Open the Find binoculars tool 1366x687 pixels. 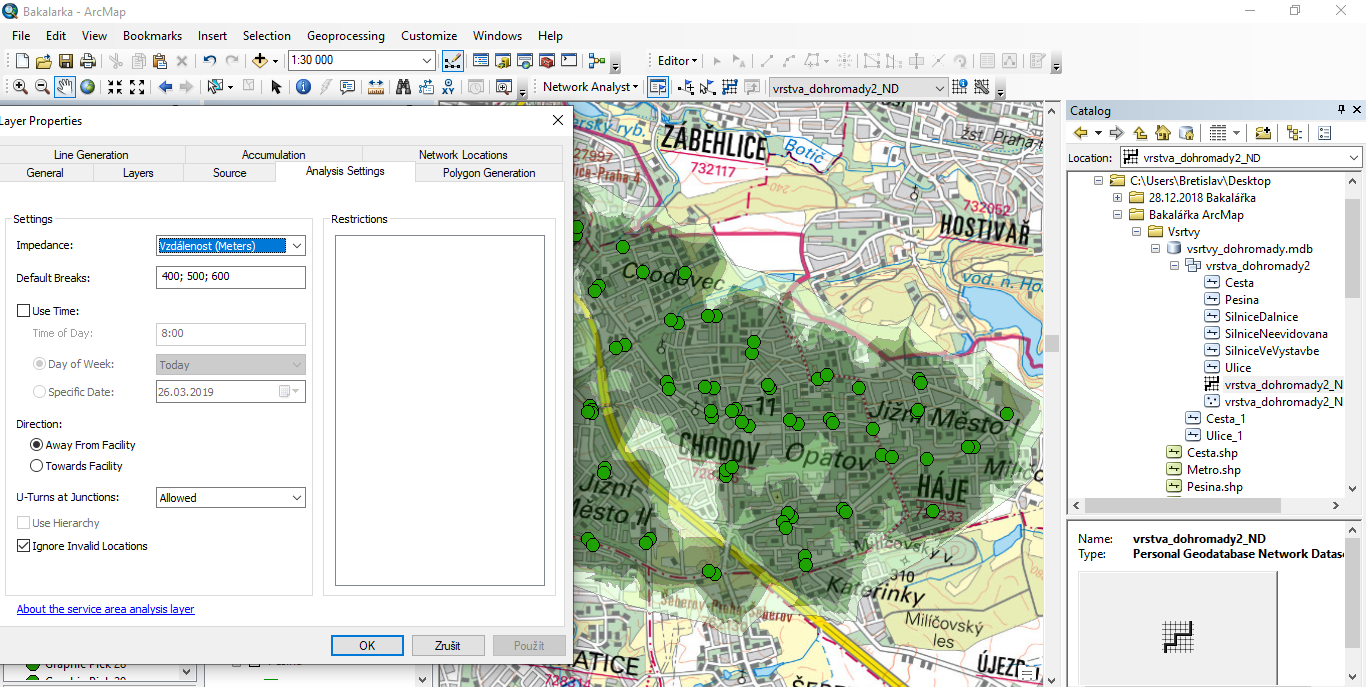coord(403,87)
